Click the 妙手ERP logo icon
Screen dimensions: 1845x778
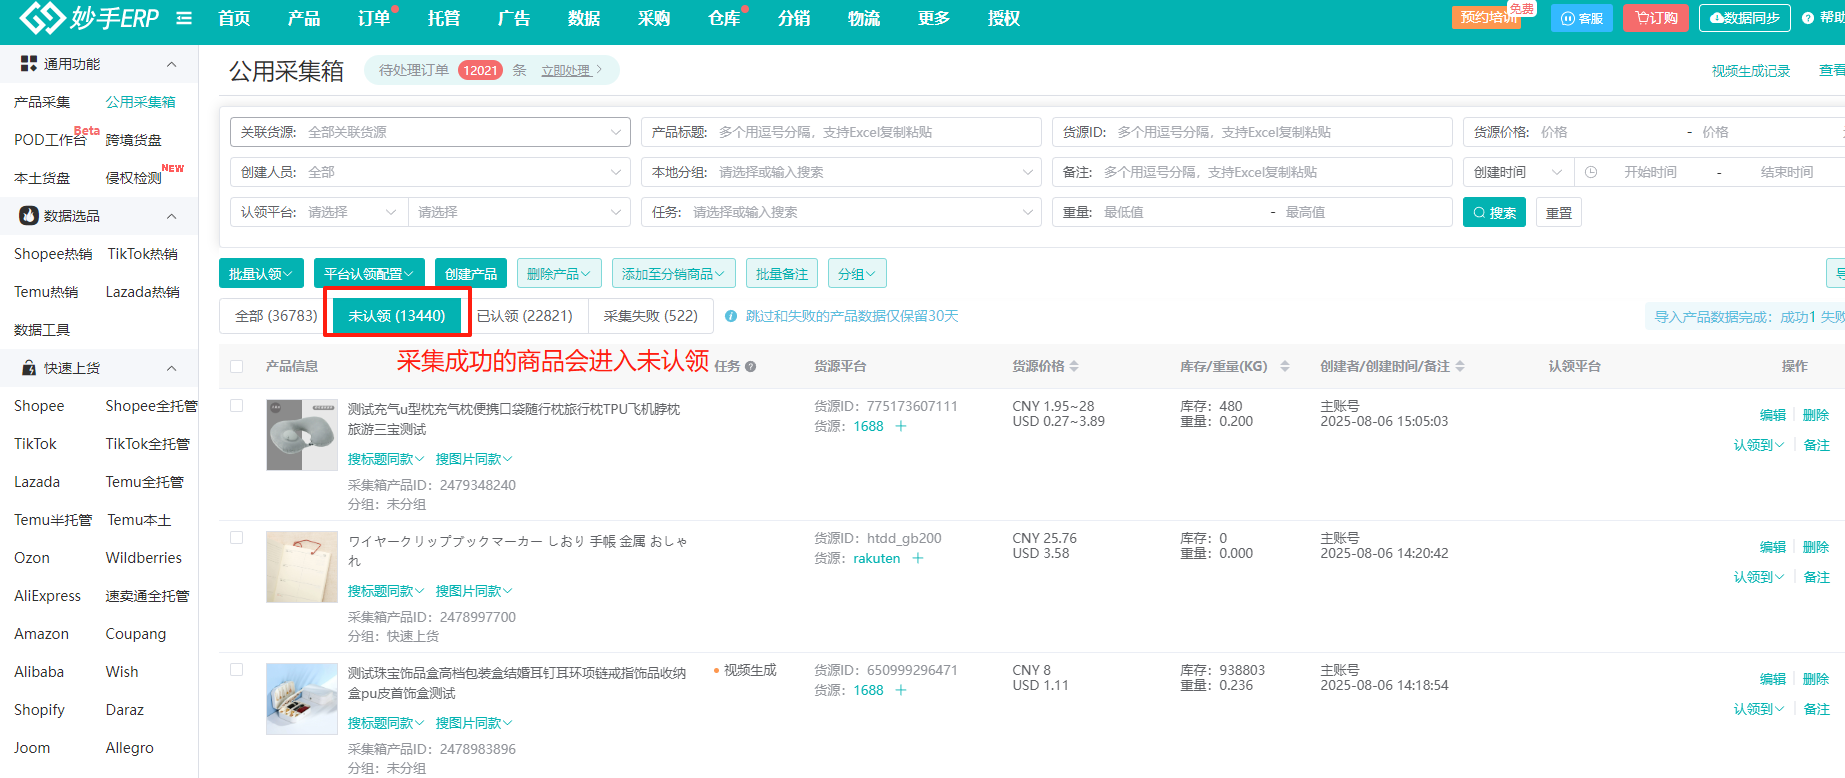[x=41, y=18]
